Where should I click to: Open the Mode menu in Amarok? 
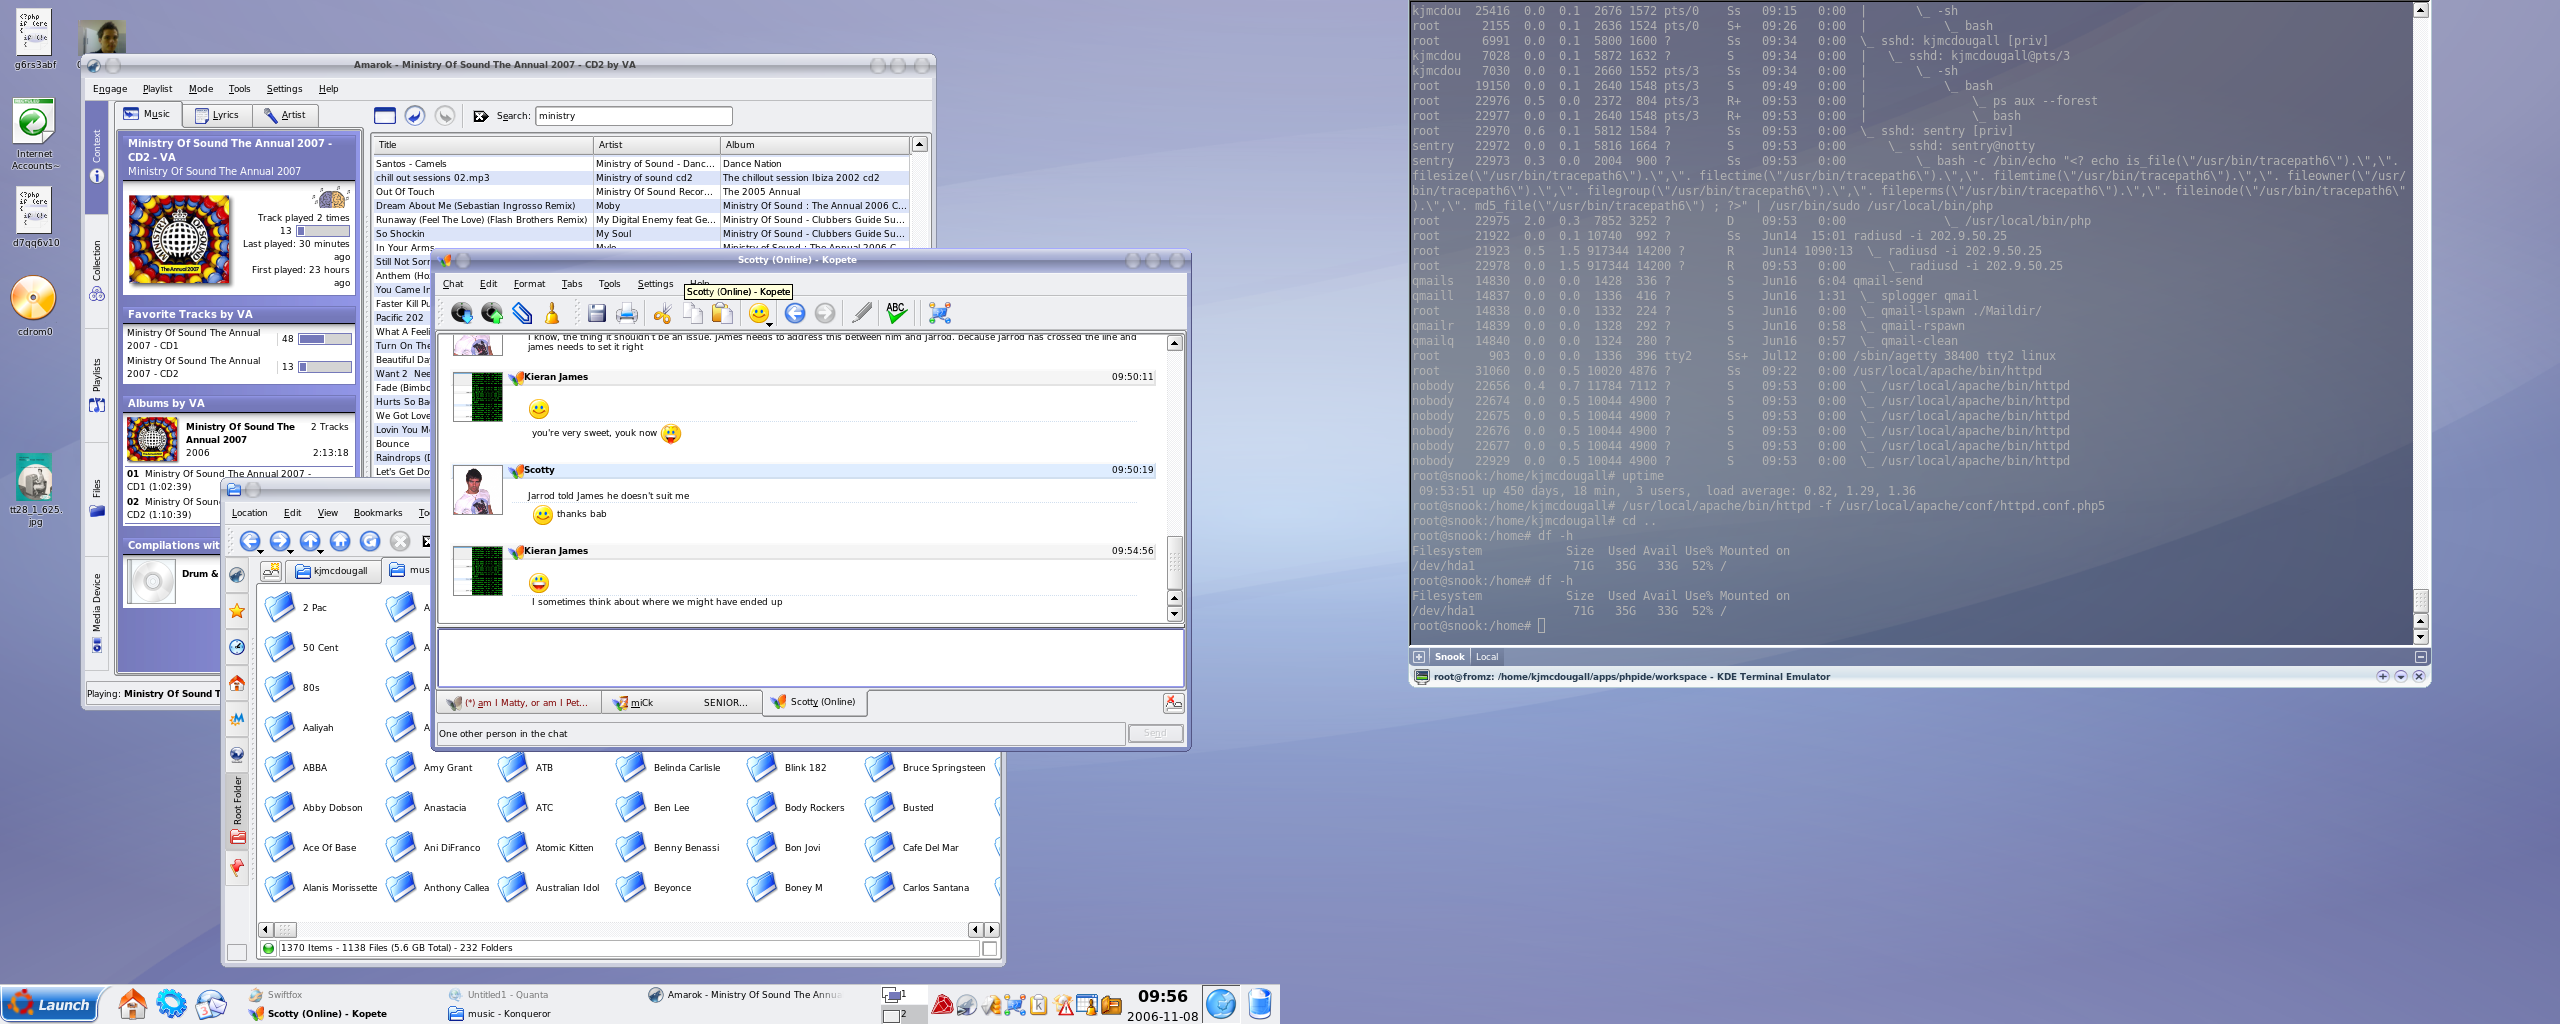pos(201,89)
